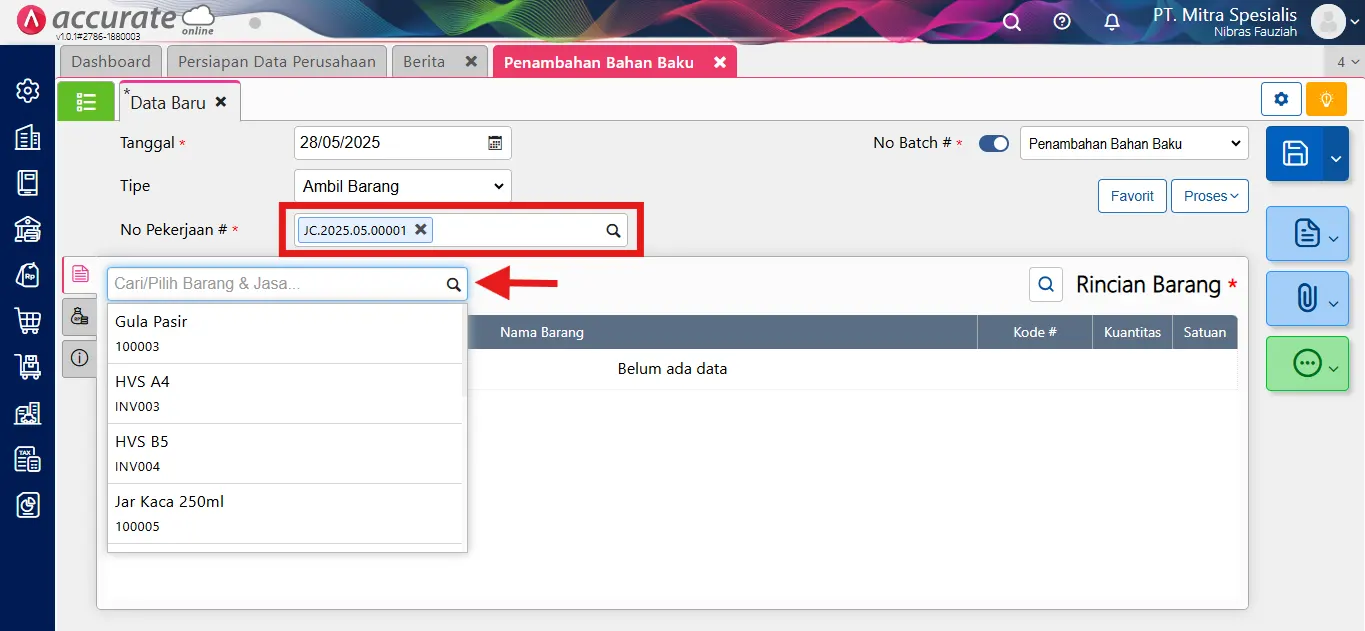1365x631 pixels.
Task: Open the shopping cart sidebar module
Action: pos(27,321)
